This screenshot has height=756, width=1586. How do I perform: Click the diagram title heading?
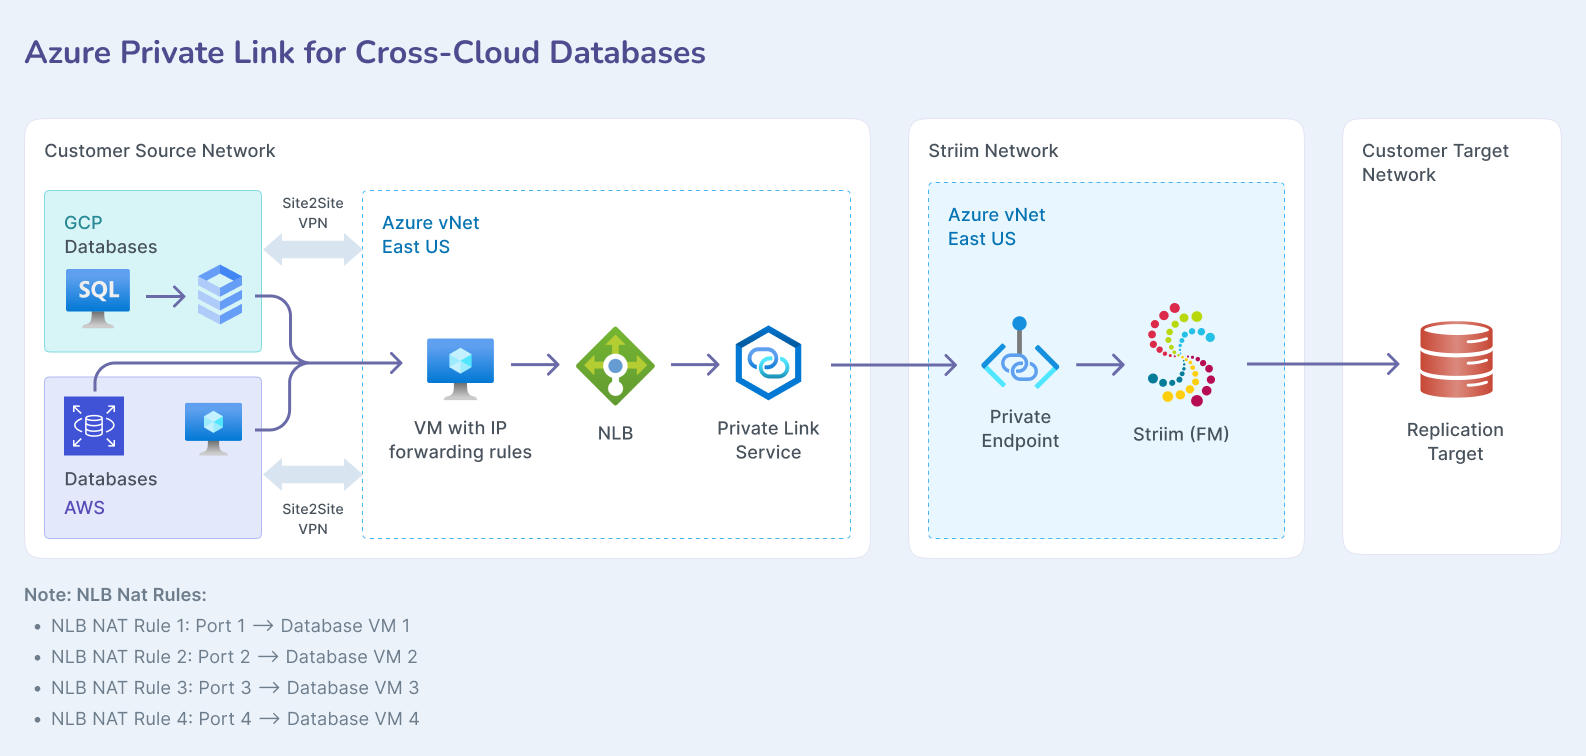[365, 52]
